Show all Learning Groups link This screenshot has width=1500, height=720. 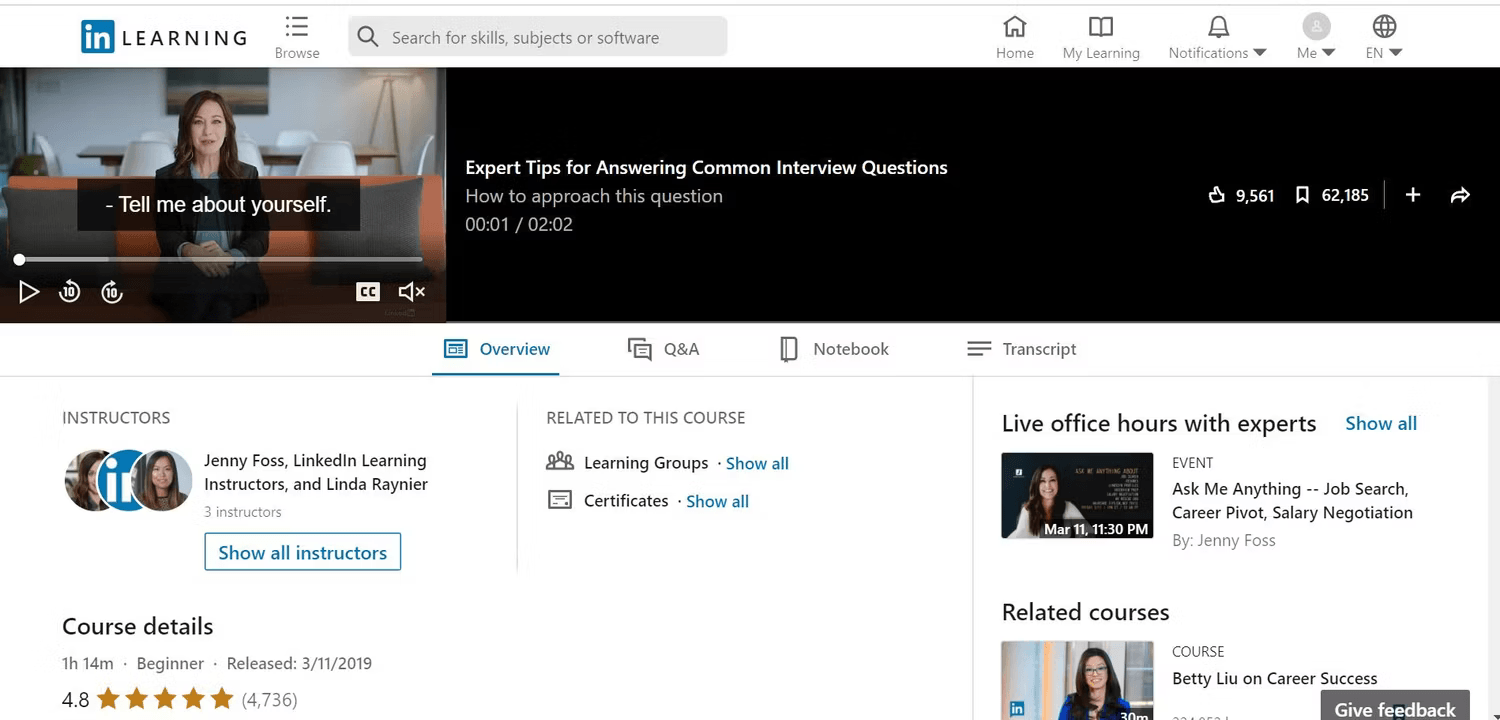point(757,463)
